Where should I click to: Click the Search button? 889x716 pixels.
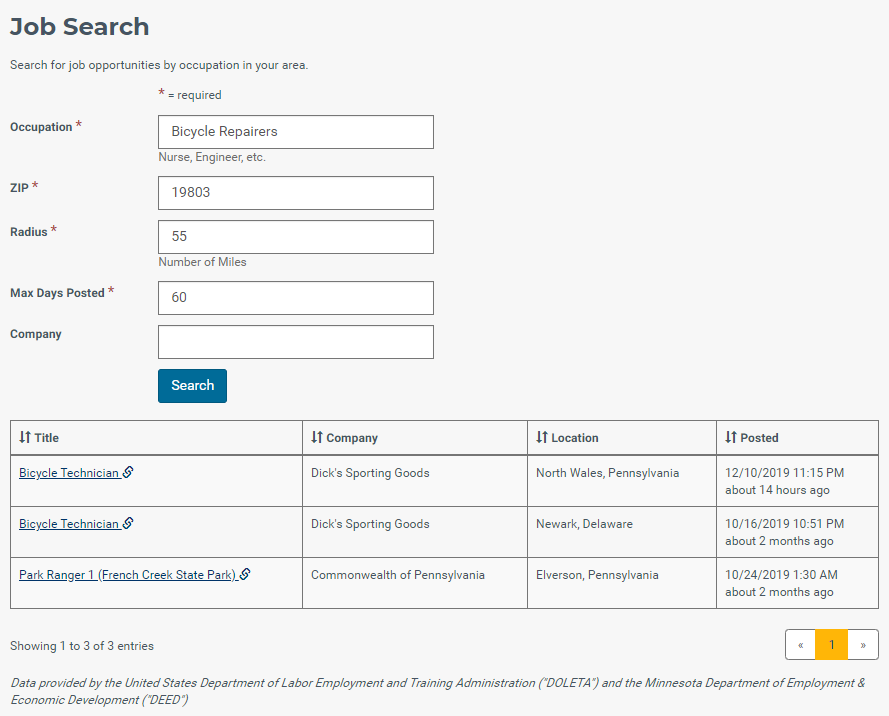(192, 385)
